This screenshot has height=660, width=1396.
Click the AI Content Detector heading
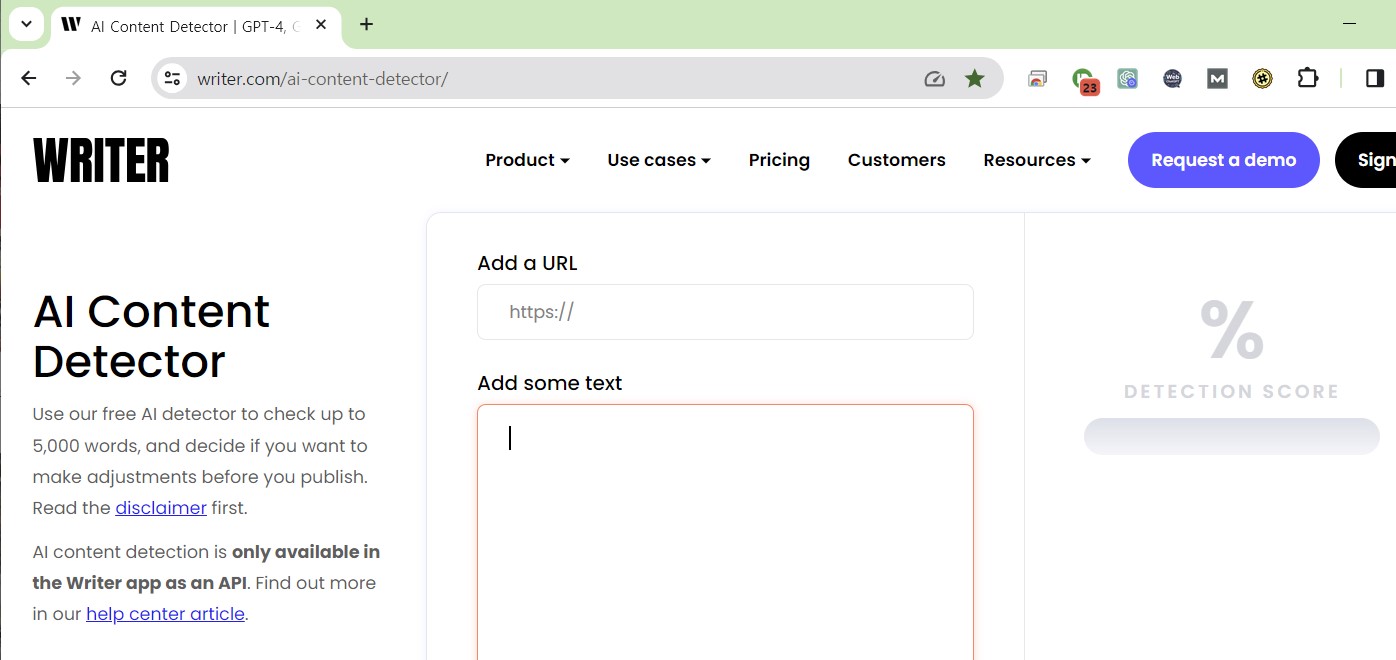[151, 336]
